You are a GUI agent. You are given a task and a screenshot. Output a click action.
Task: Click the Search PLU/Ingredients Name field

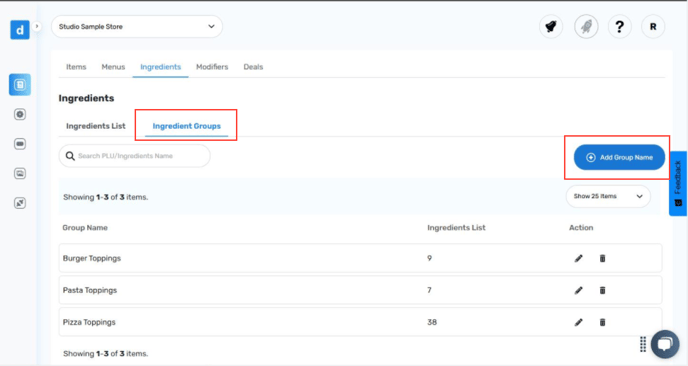point(135,156)
